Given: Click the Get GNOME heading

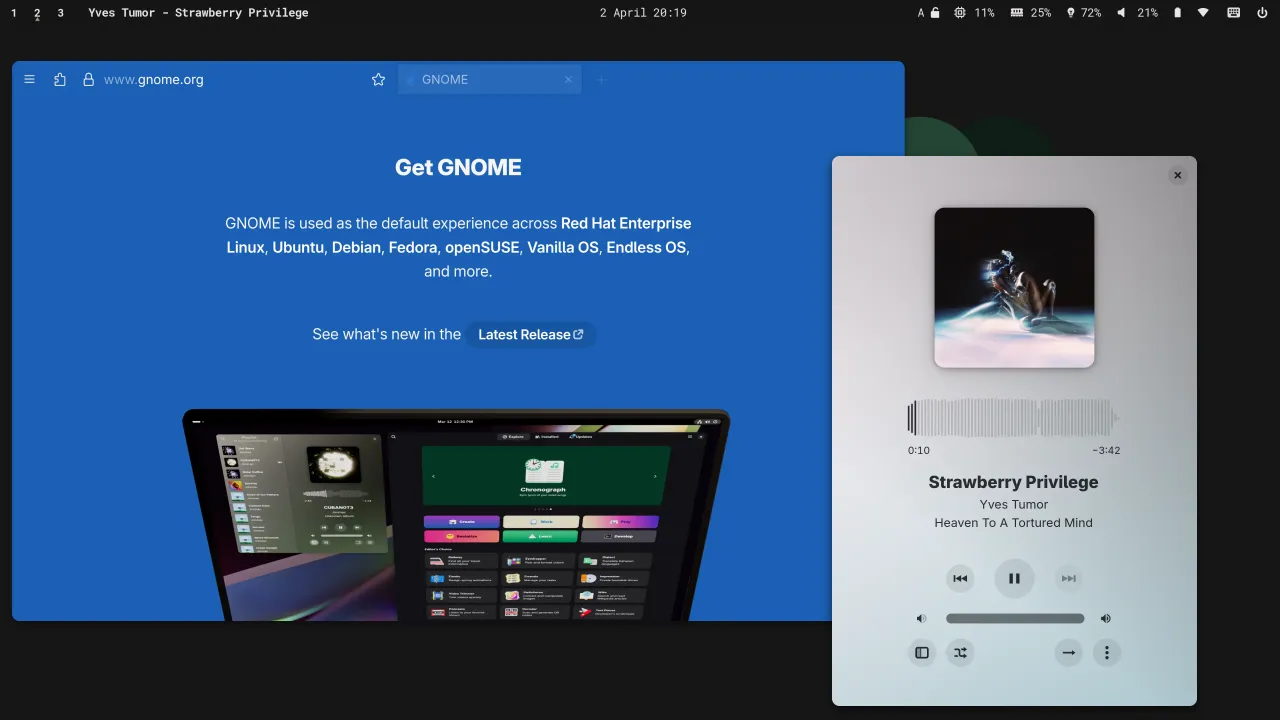Looking at the screenshot, I should point(458,167).
